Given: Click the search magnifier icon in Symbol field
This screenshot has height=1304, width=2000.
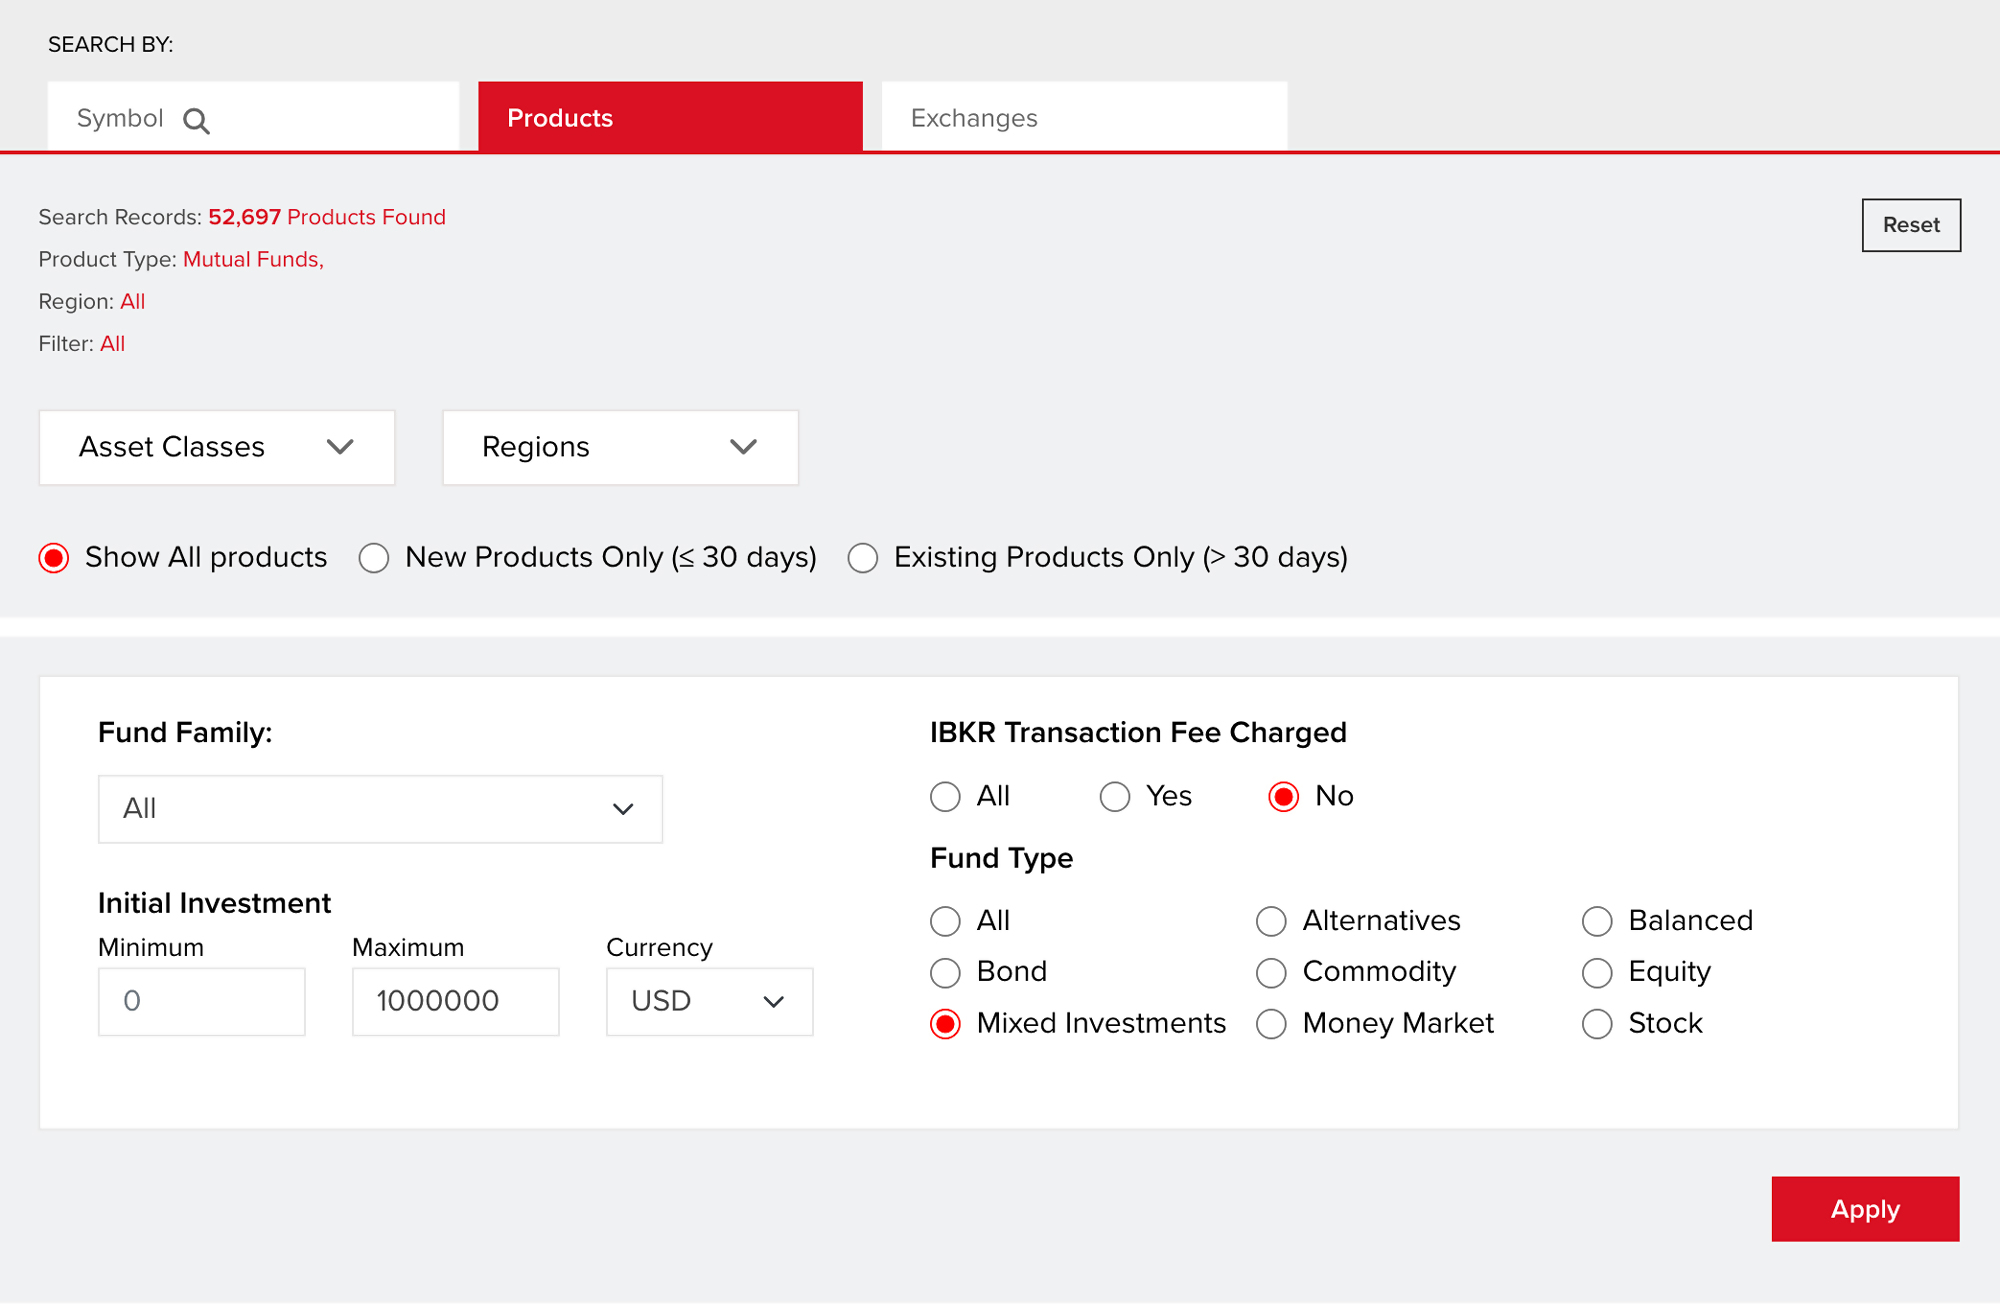Looking at the screenshot, I should [197, 119].
